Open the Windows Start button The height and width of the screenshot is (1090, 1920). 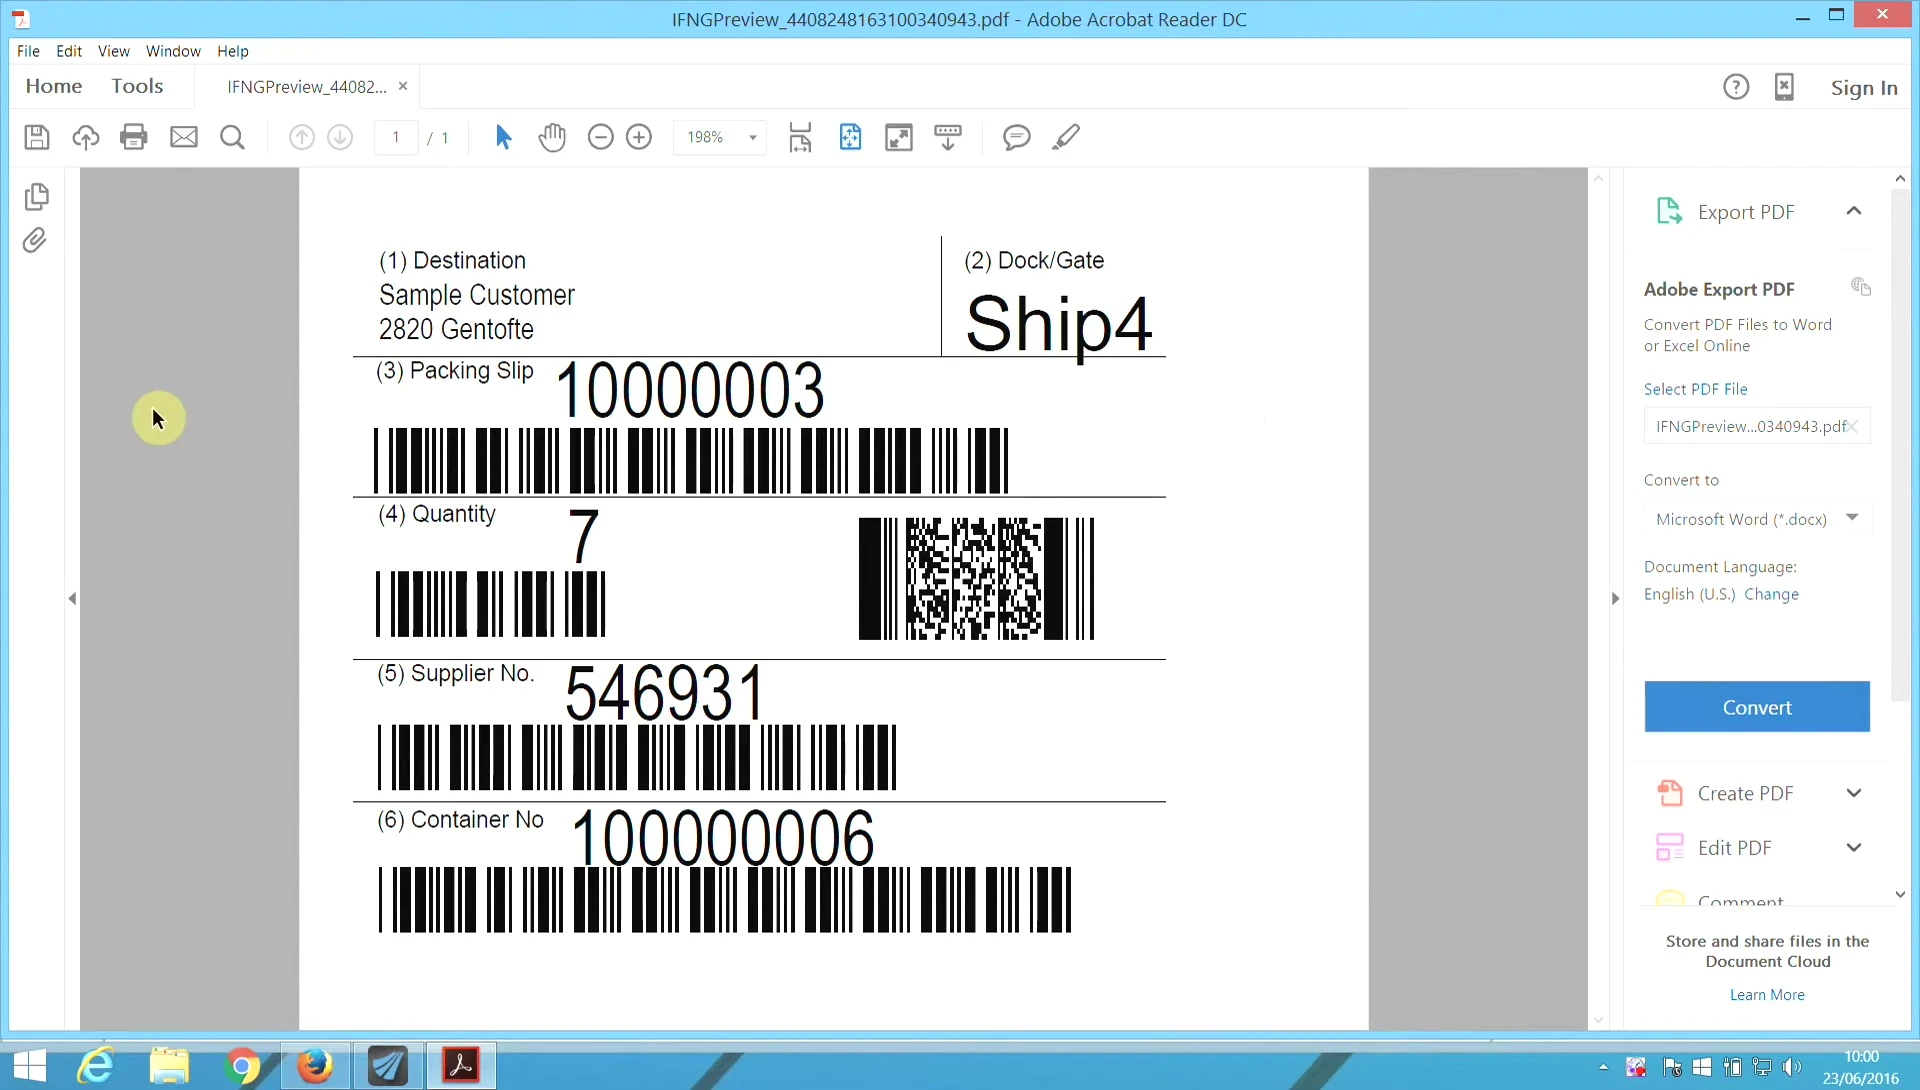[x=29, y=1066]
